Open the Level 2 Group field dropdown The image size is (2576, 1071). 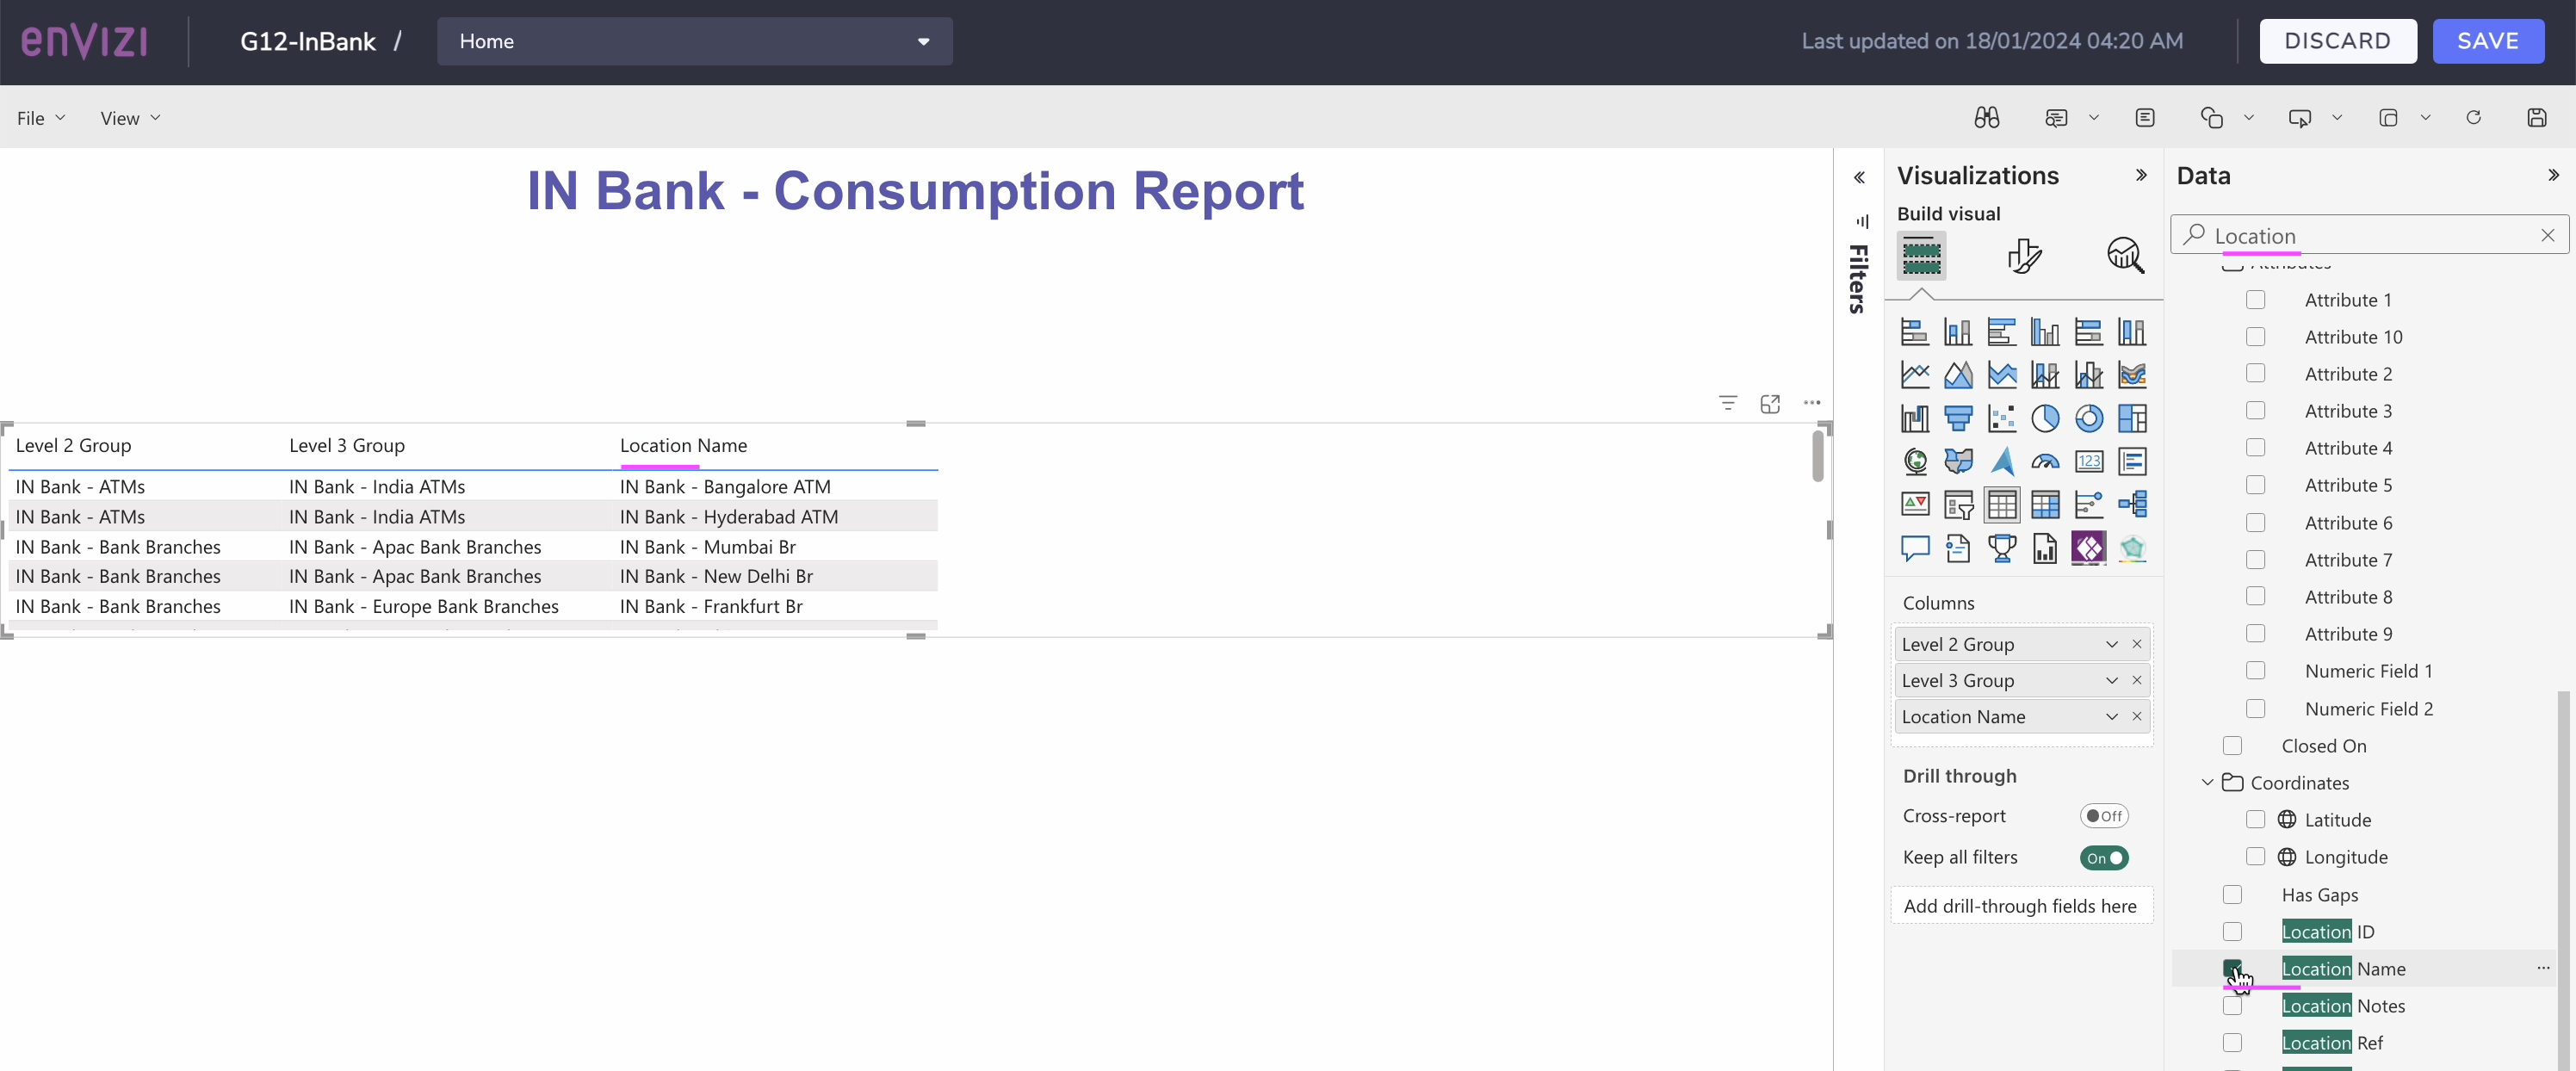pos(2111,644)
